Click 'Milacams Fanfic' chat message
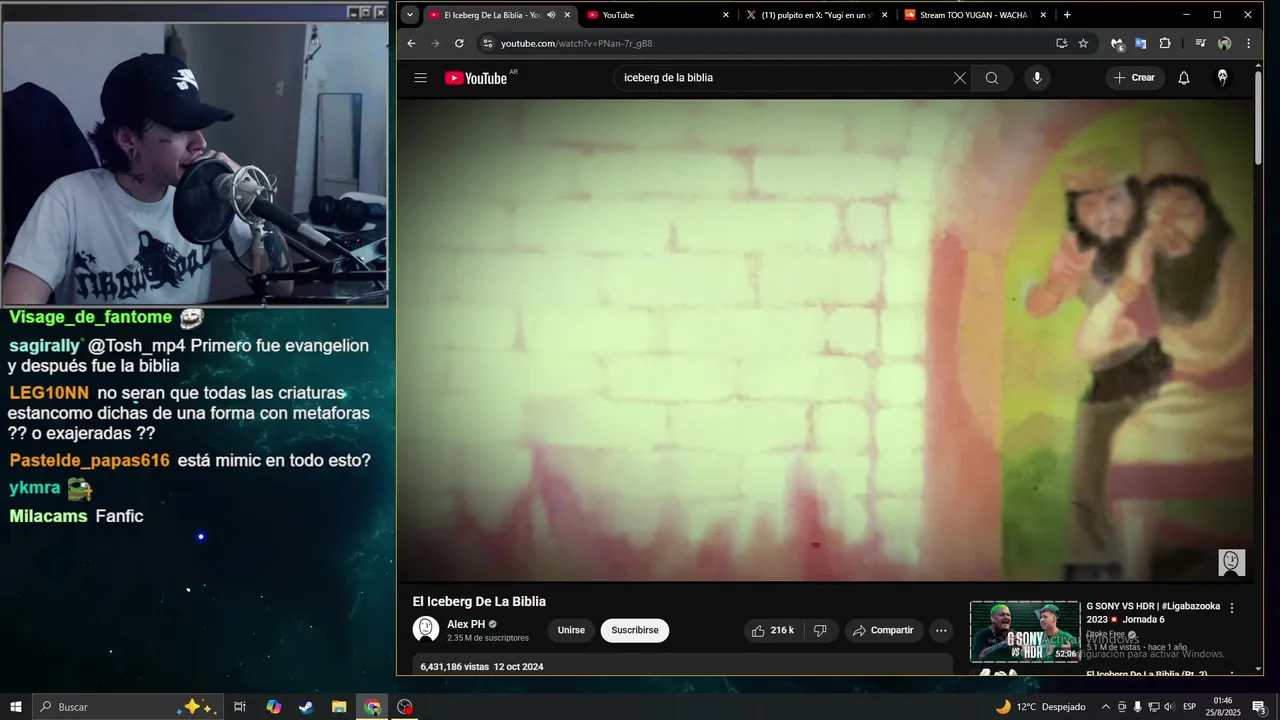1280x720 pixels. click(x=77, y=516)
